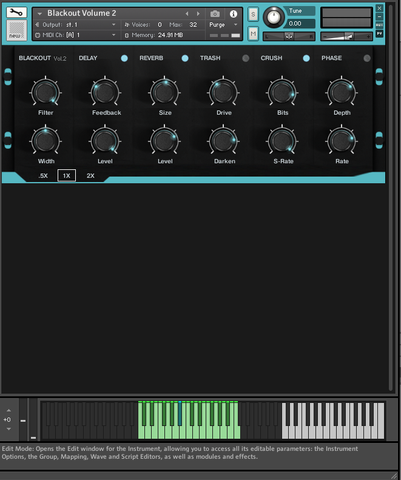Decrease keyboard octave with down arrow
The image size is (401, 480).
tap(9, 429)
